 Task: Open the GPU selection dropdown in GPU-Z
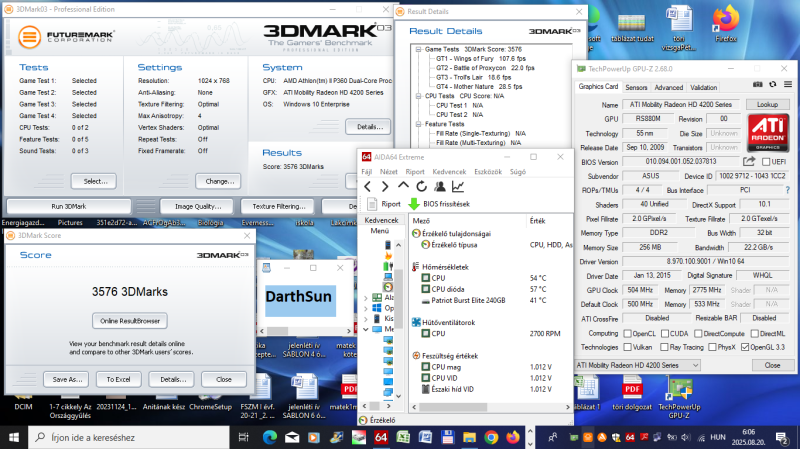click(x=637, y=365)
